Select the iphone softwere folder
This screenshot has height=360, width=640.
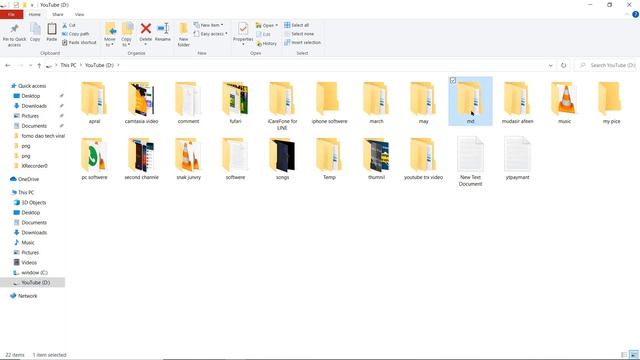329,102
